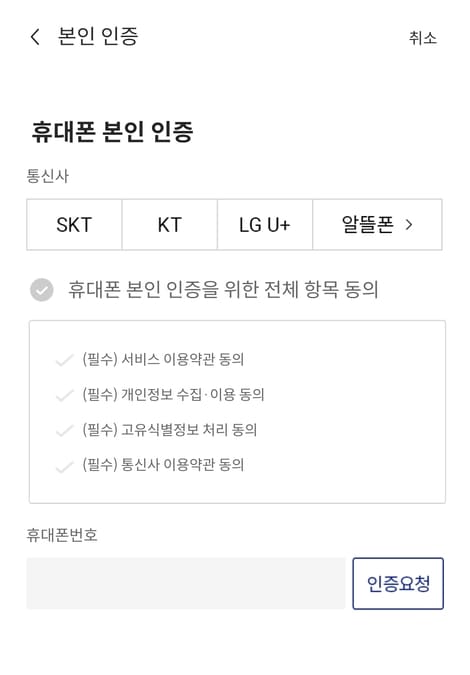Screen dimensions: 470x675
Task: Open the (필수) 고유식별정보 처리 동의 text
Action: tap(170, 430)
